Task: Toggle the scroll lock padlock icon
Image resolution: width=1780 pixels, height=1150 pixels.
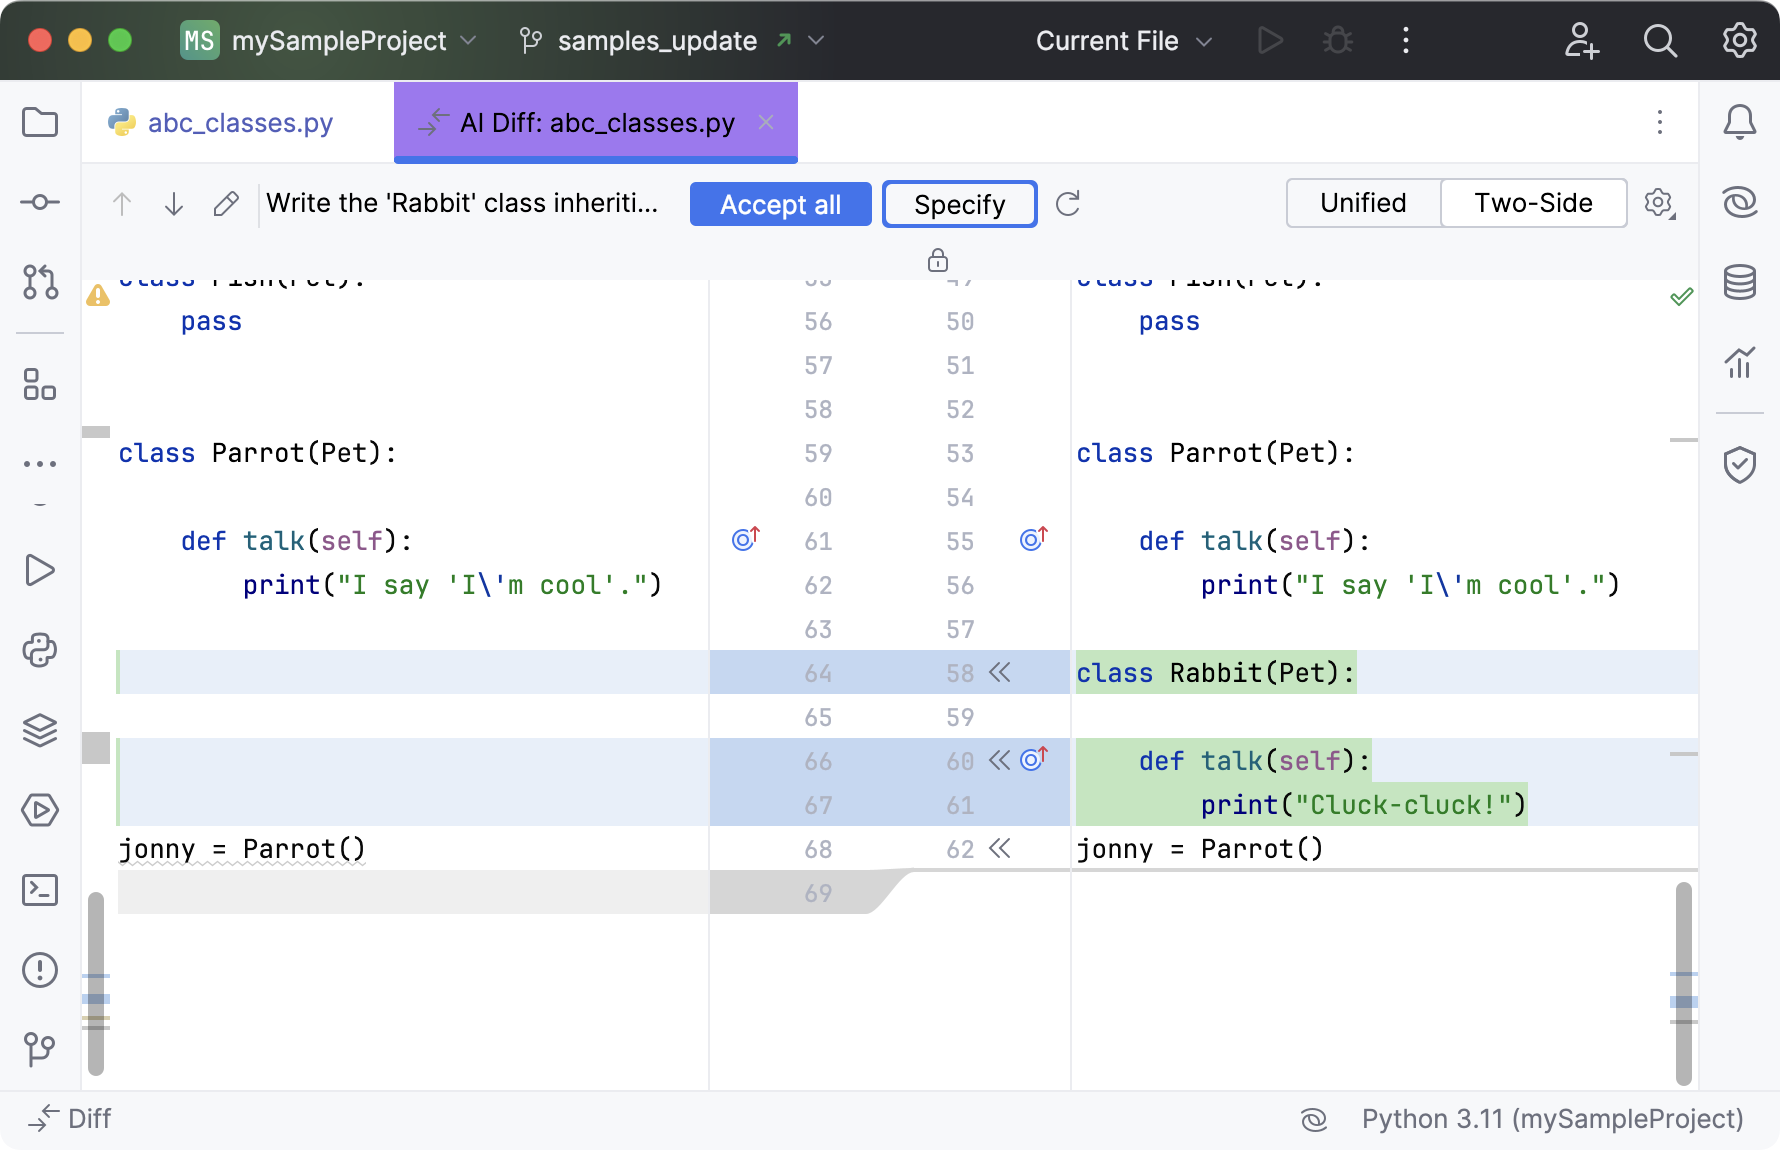Action: tap(938, 260)
